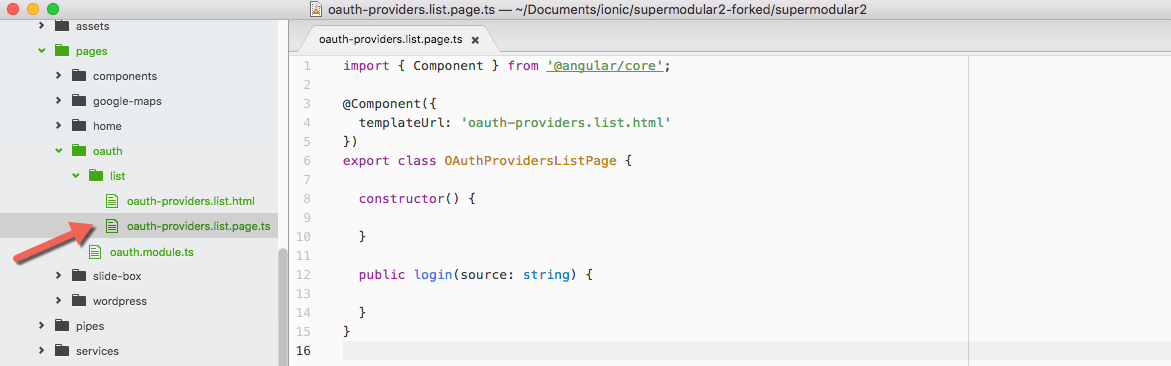Click the wordpress folder icon
Image resolution: width=1171 pixels, height=366 pixels.
pyautogui.click(x=79, y=301)
